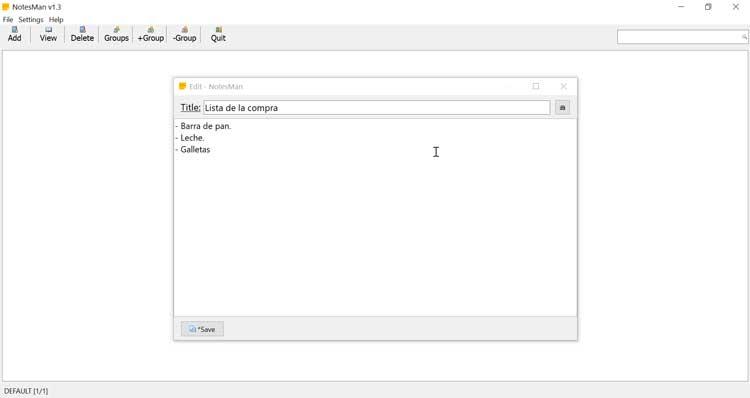Maximize the Edit - NotesMan dialog
Viewport: 750px width, 398px height.
[x=536, y=86]
